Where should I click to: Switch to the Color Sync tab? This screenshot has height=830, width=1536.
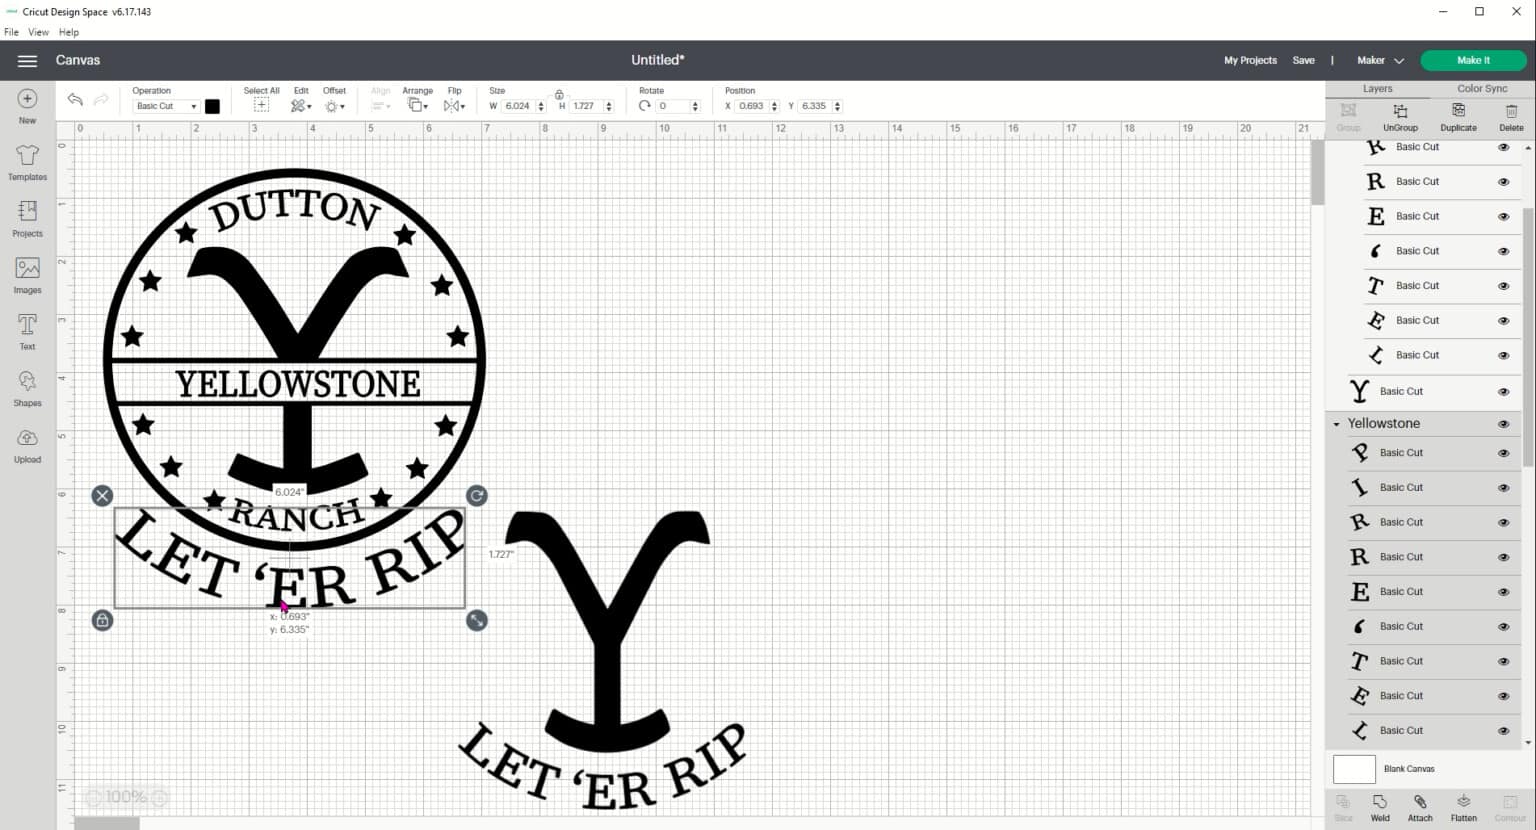coord(1482,88)
